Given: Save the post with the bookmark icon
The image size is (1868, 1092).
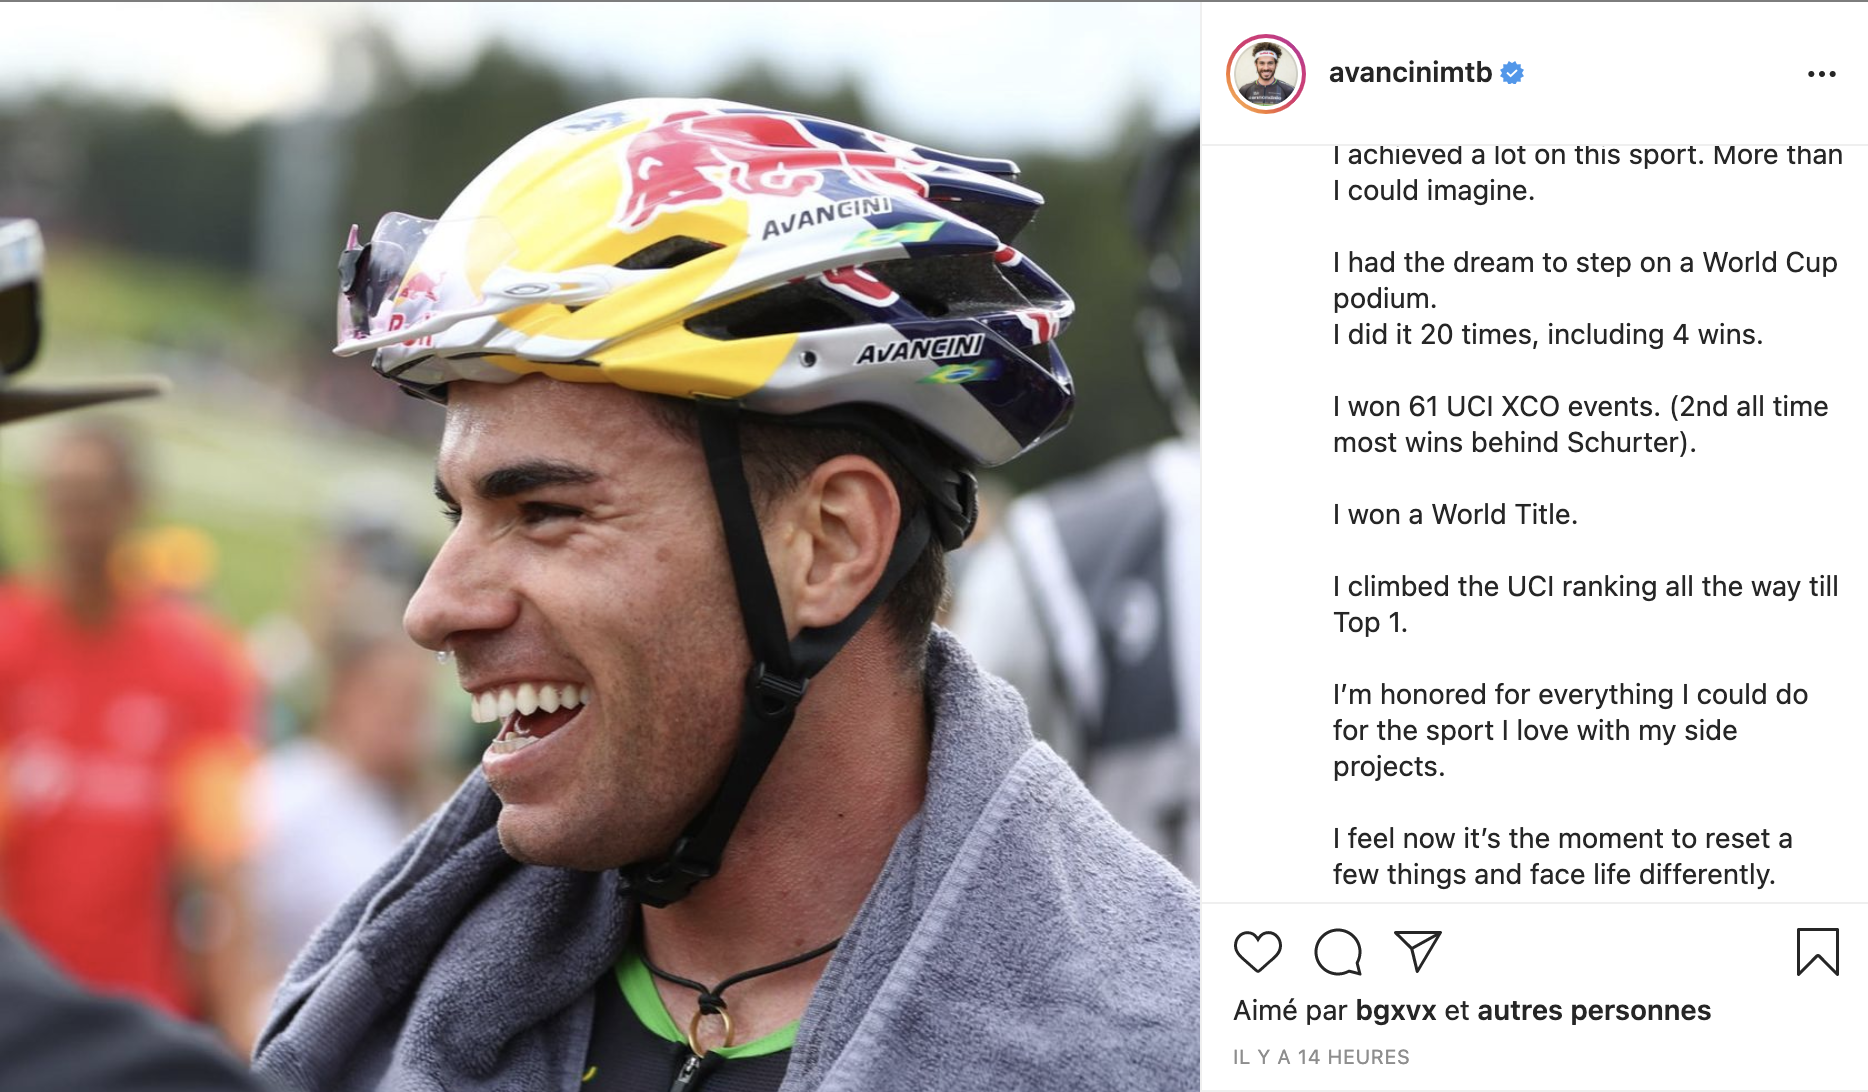Looking at the screenshot, I should tap(1817, 951).
